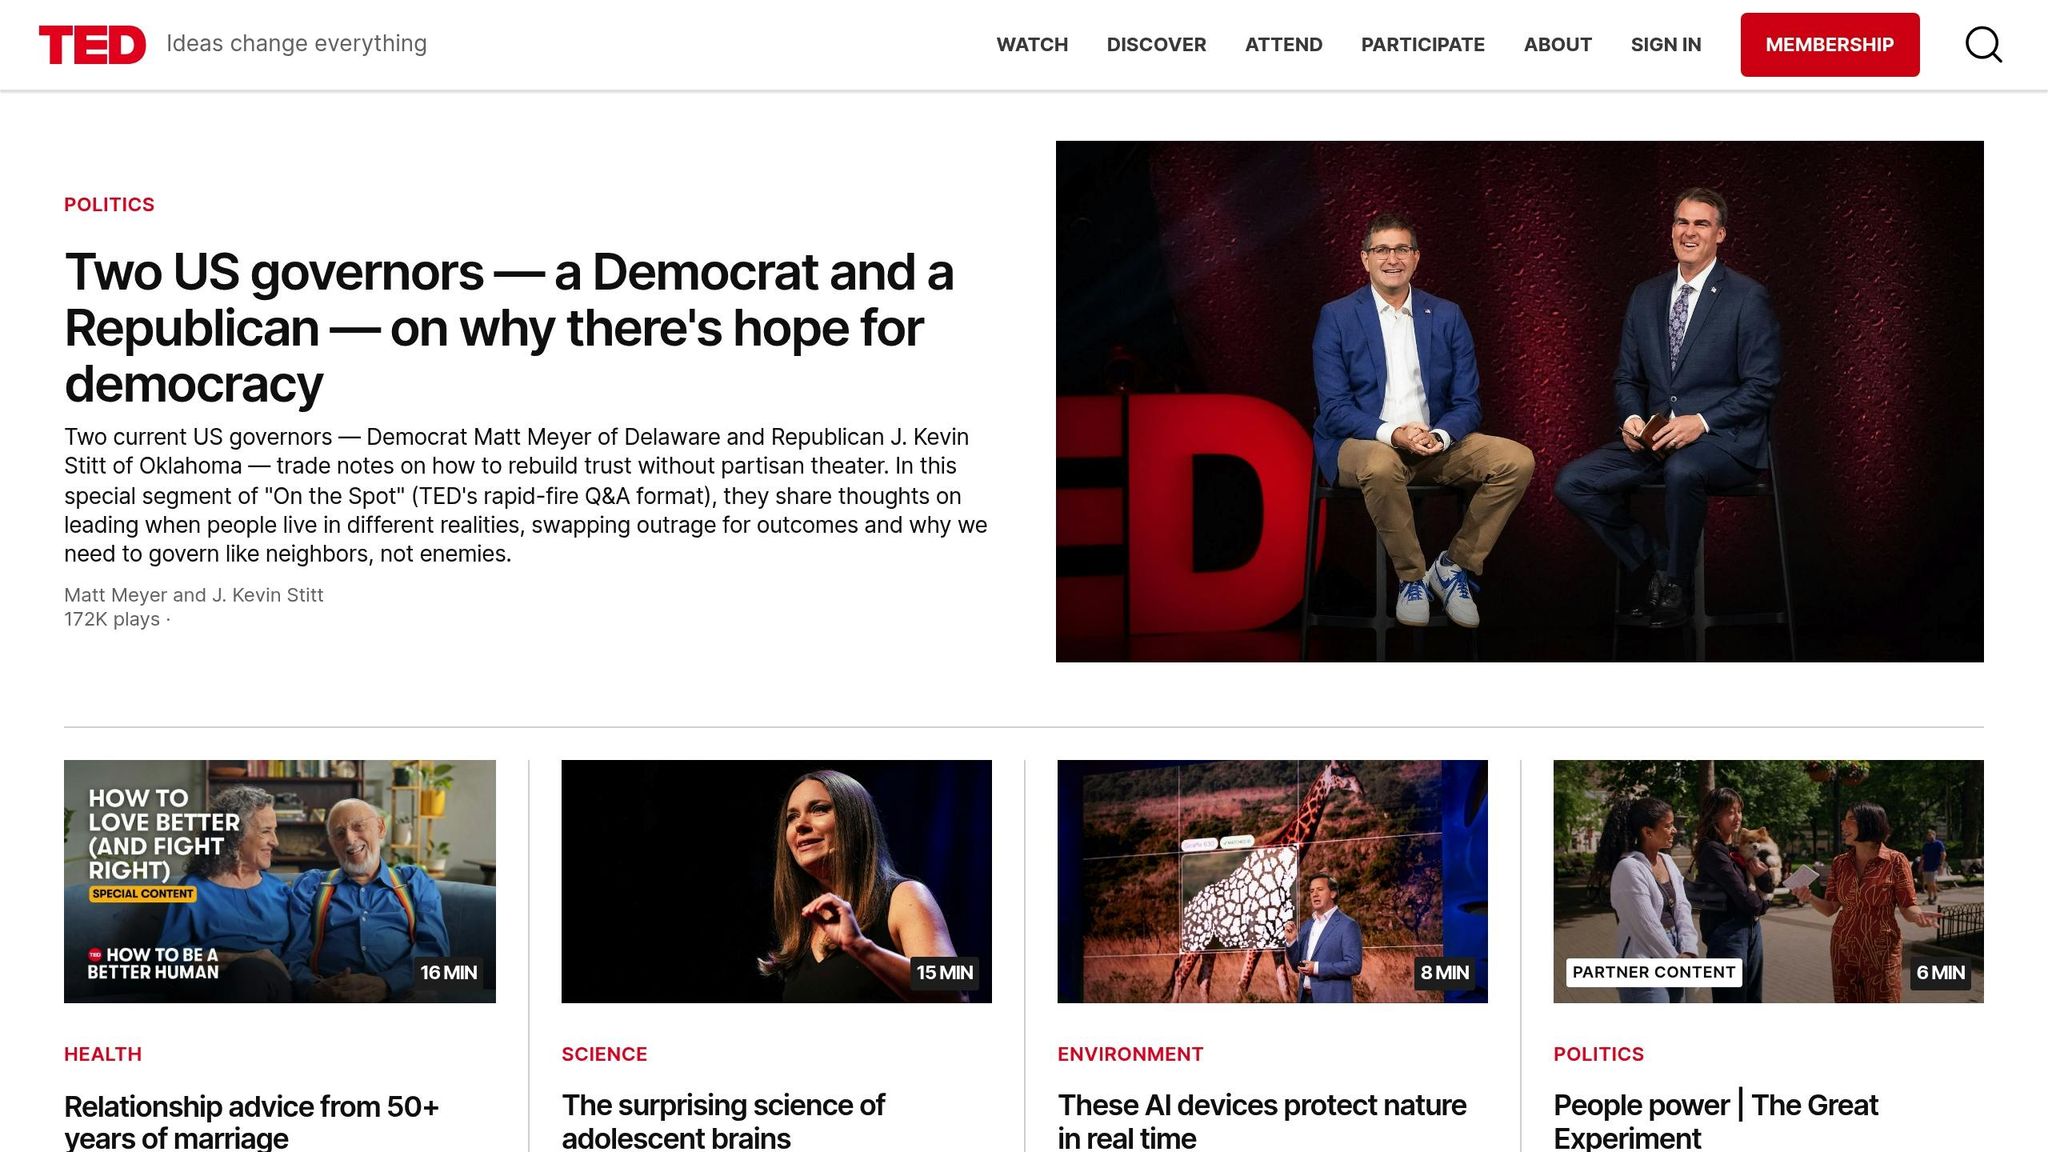Open the ABOUT menu

point(1557,45)
